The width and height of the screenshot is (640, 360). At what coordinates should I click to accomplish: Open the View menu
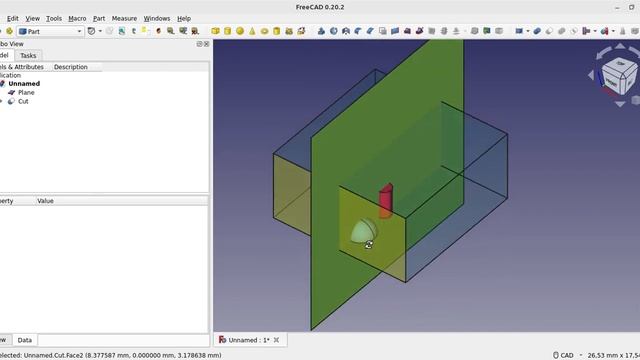[x=33, y=18]
